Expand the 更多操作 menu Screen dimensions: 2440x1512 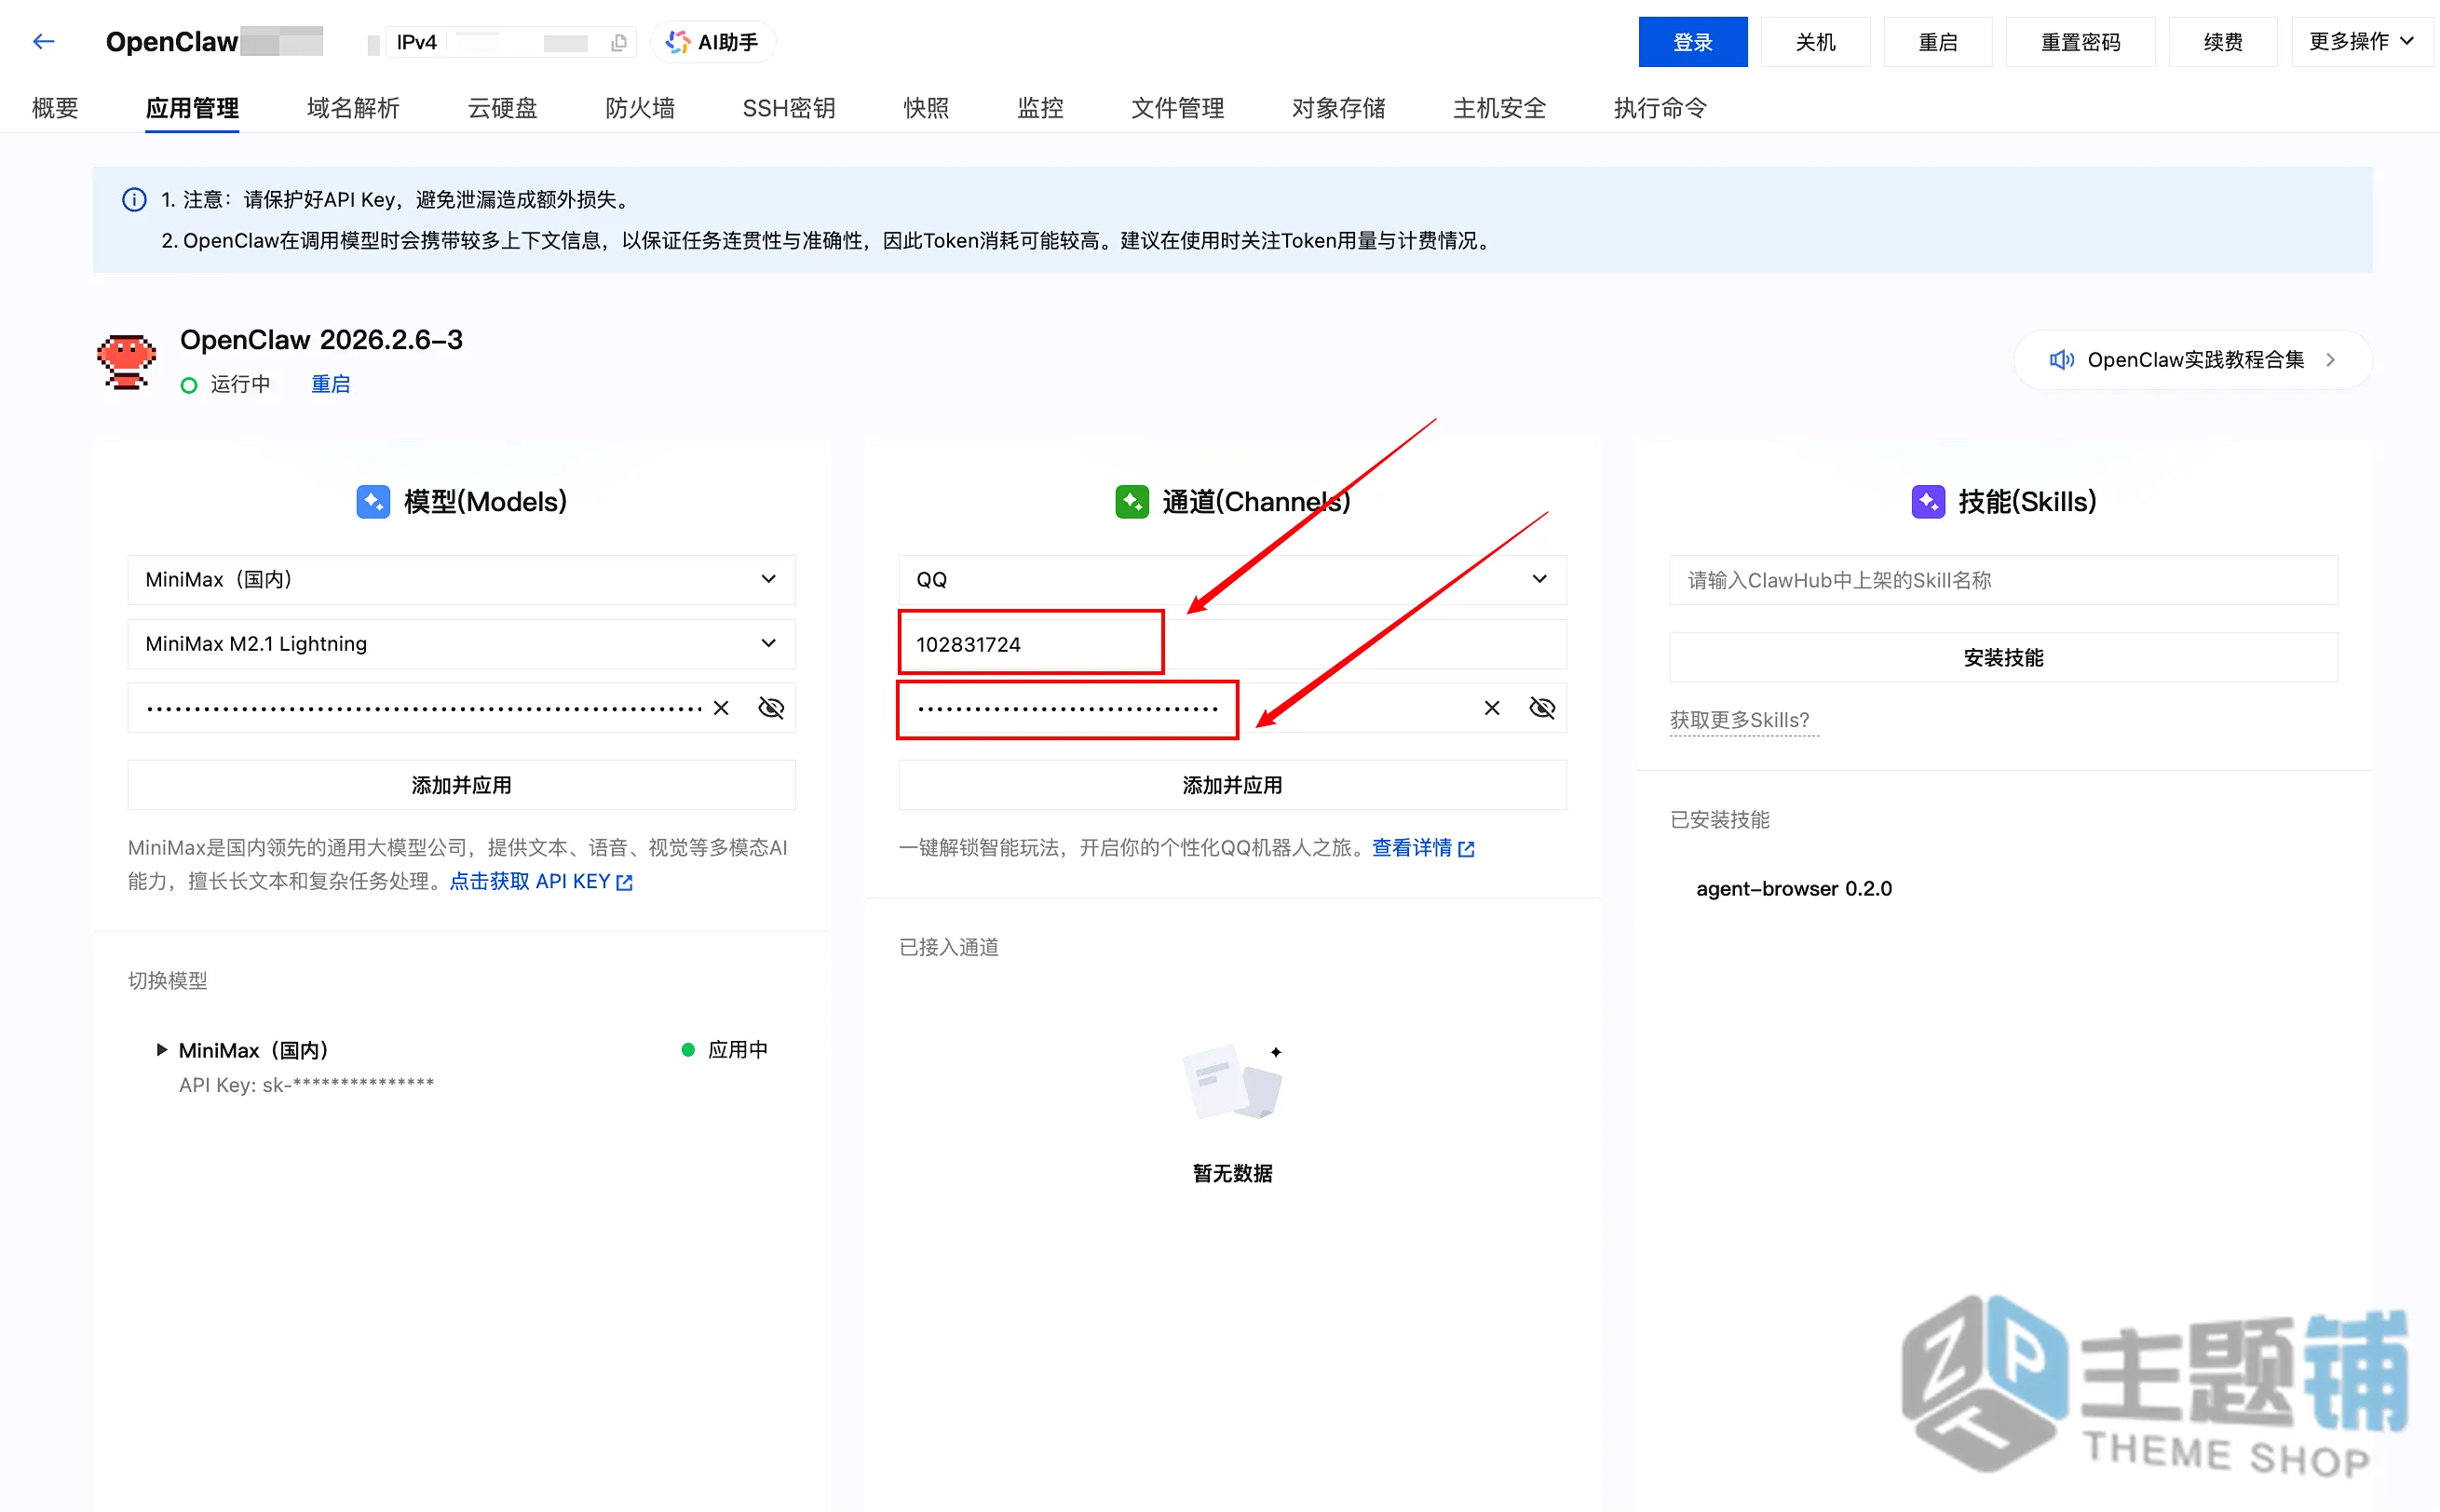2362,42
